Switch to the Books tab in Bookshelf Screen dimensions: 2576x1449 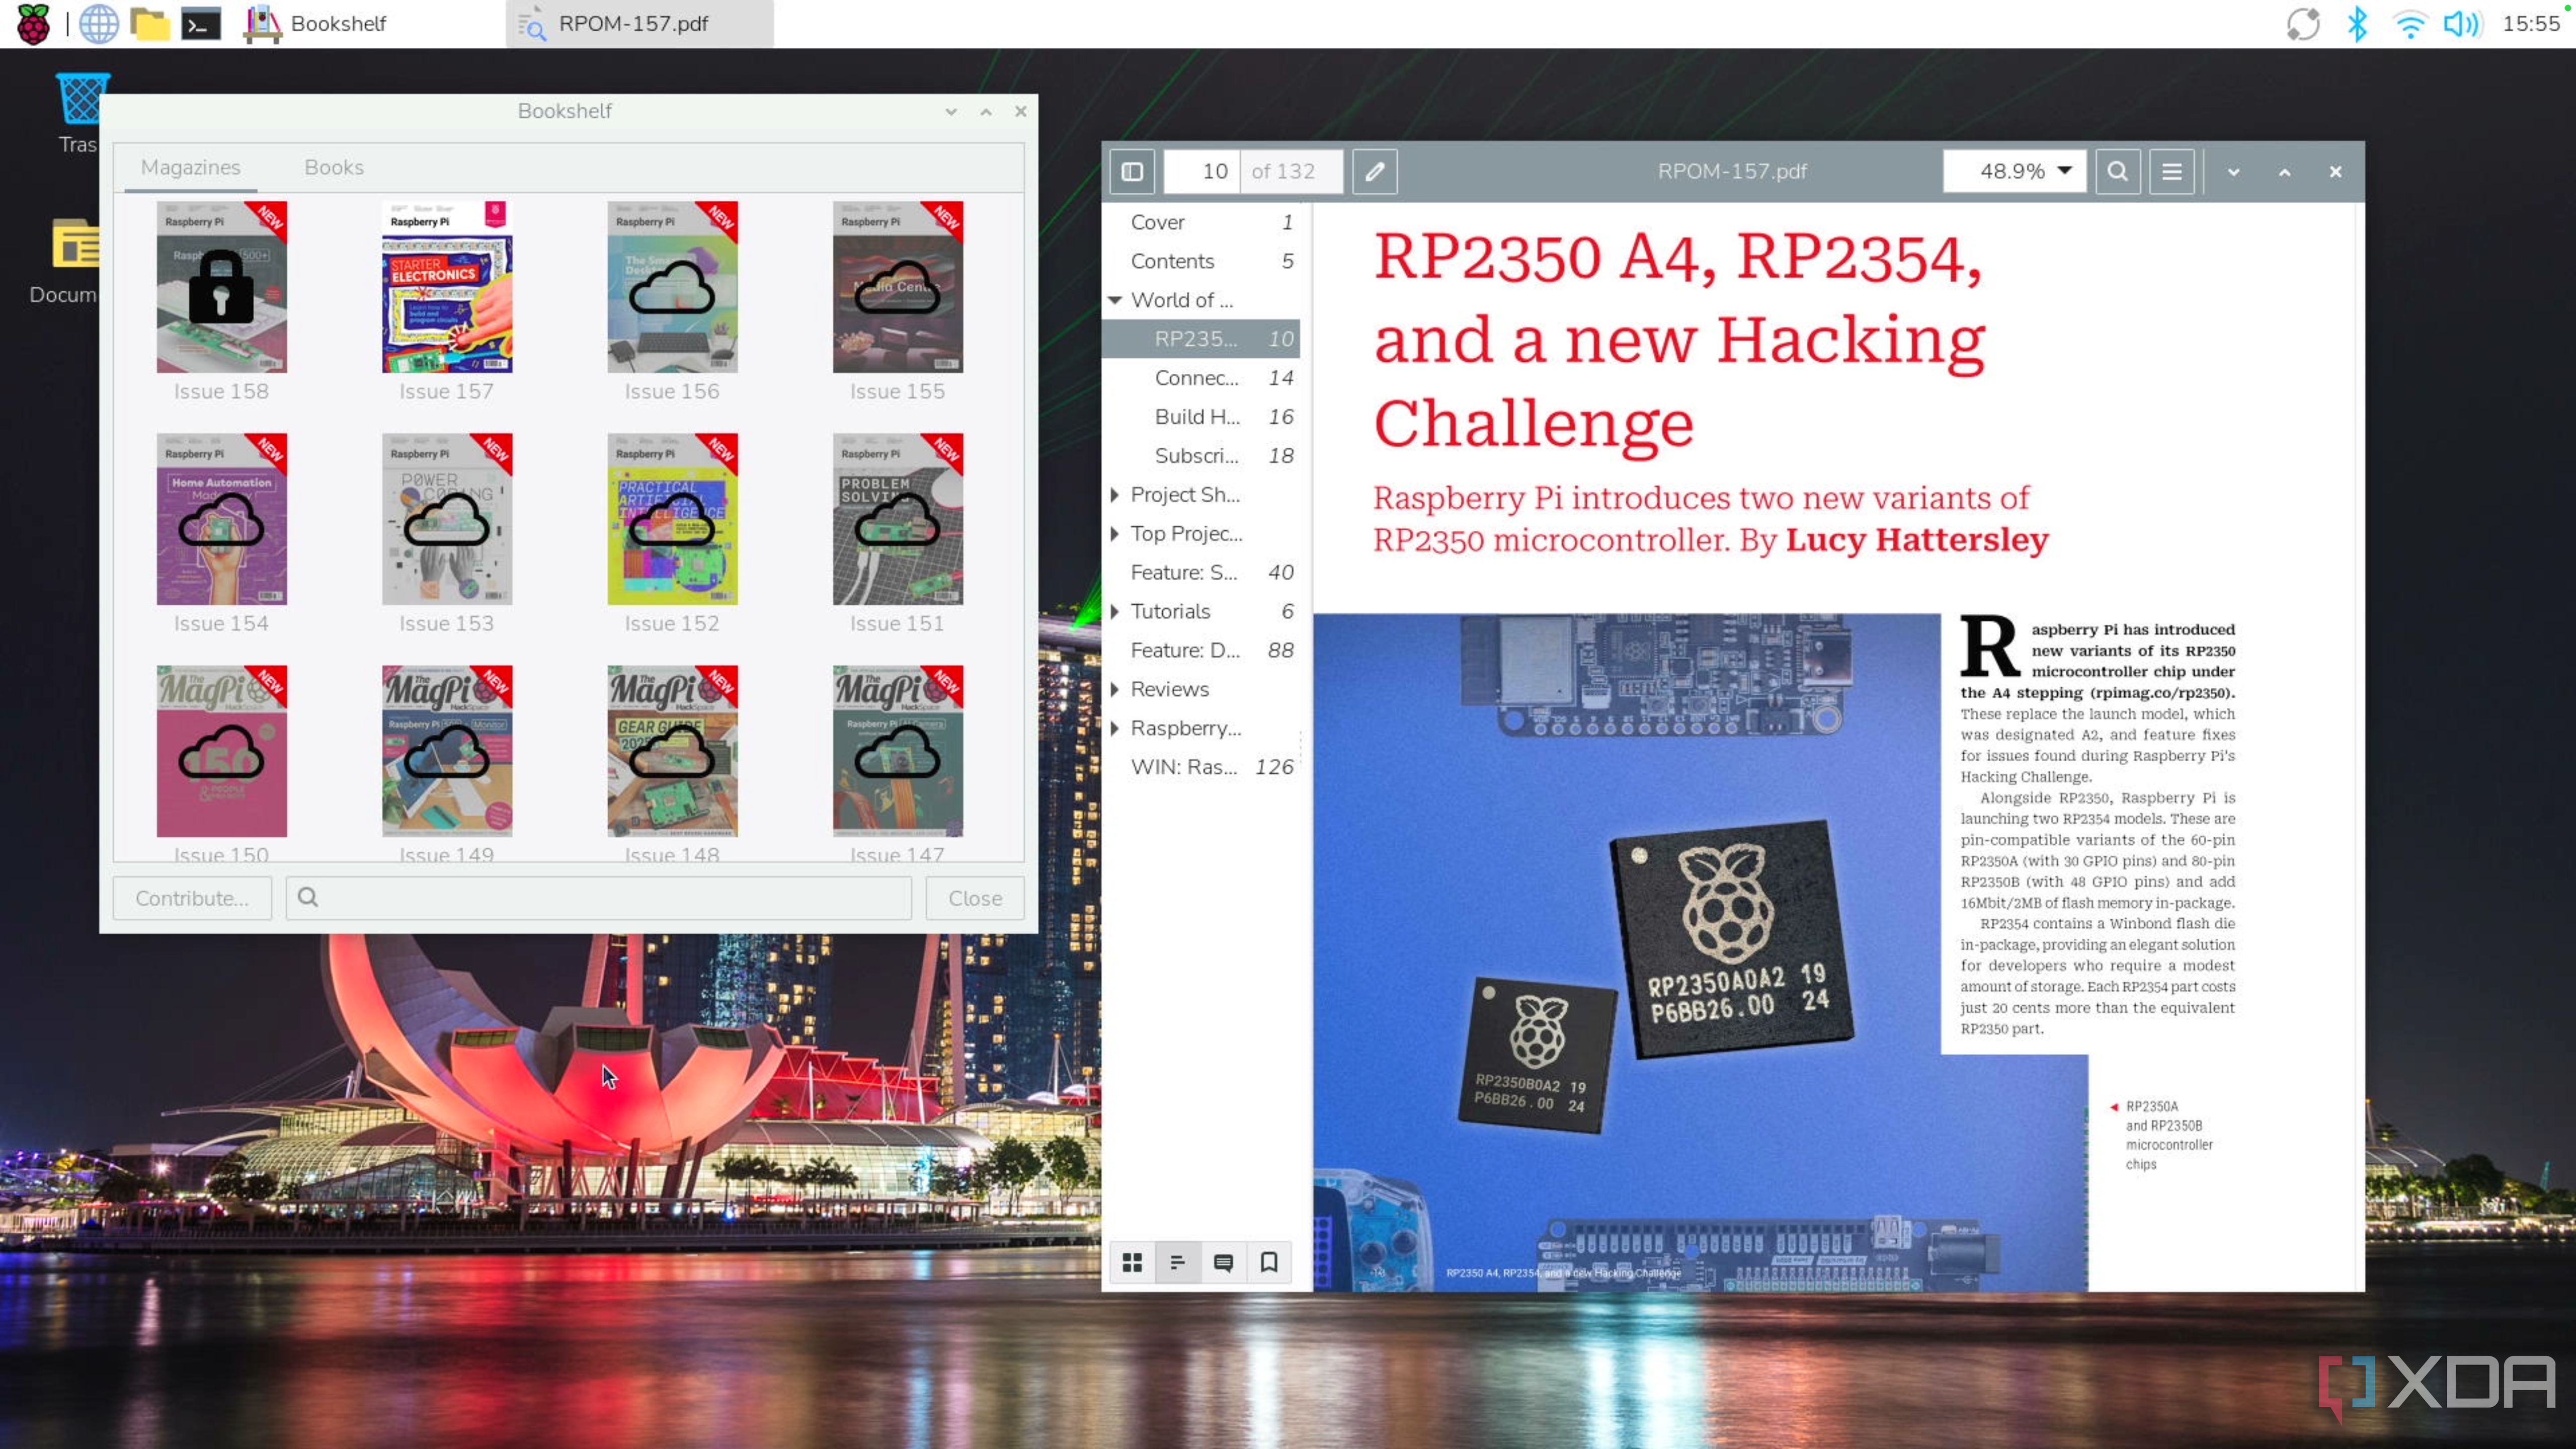334,167
